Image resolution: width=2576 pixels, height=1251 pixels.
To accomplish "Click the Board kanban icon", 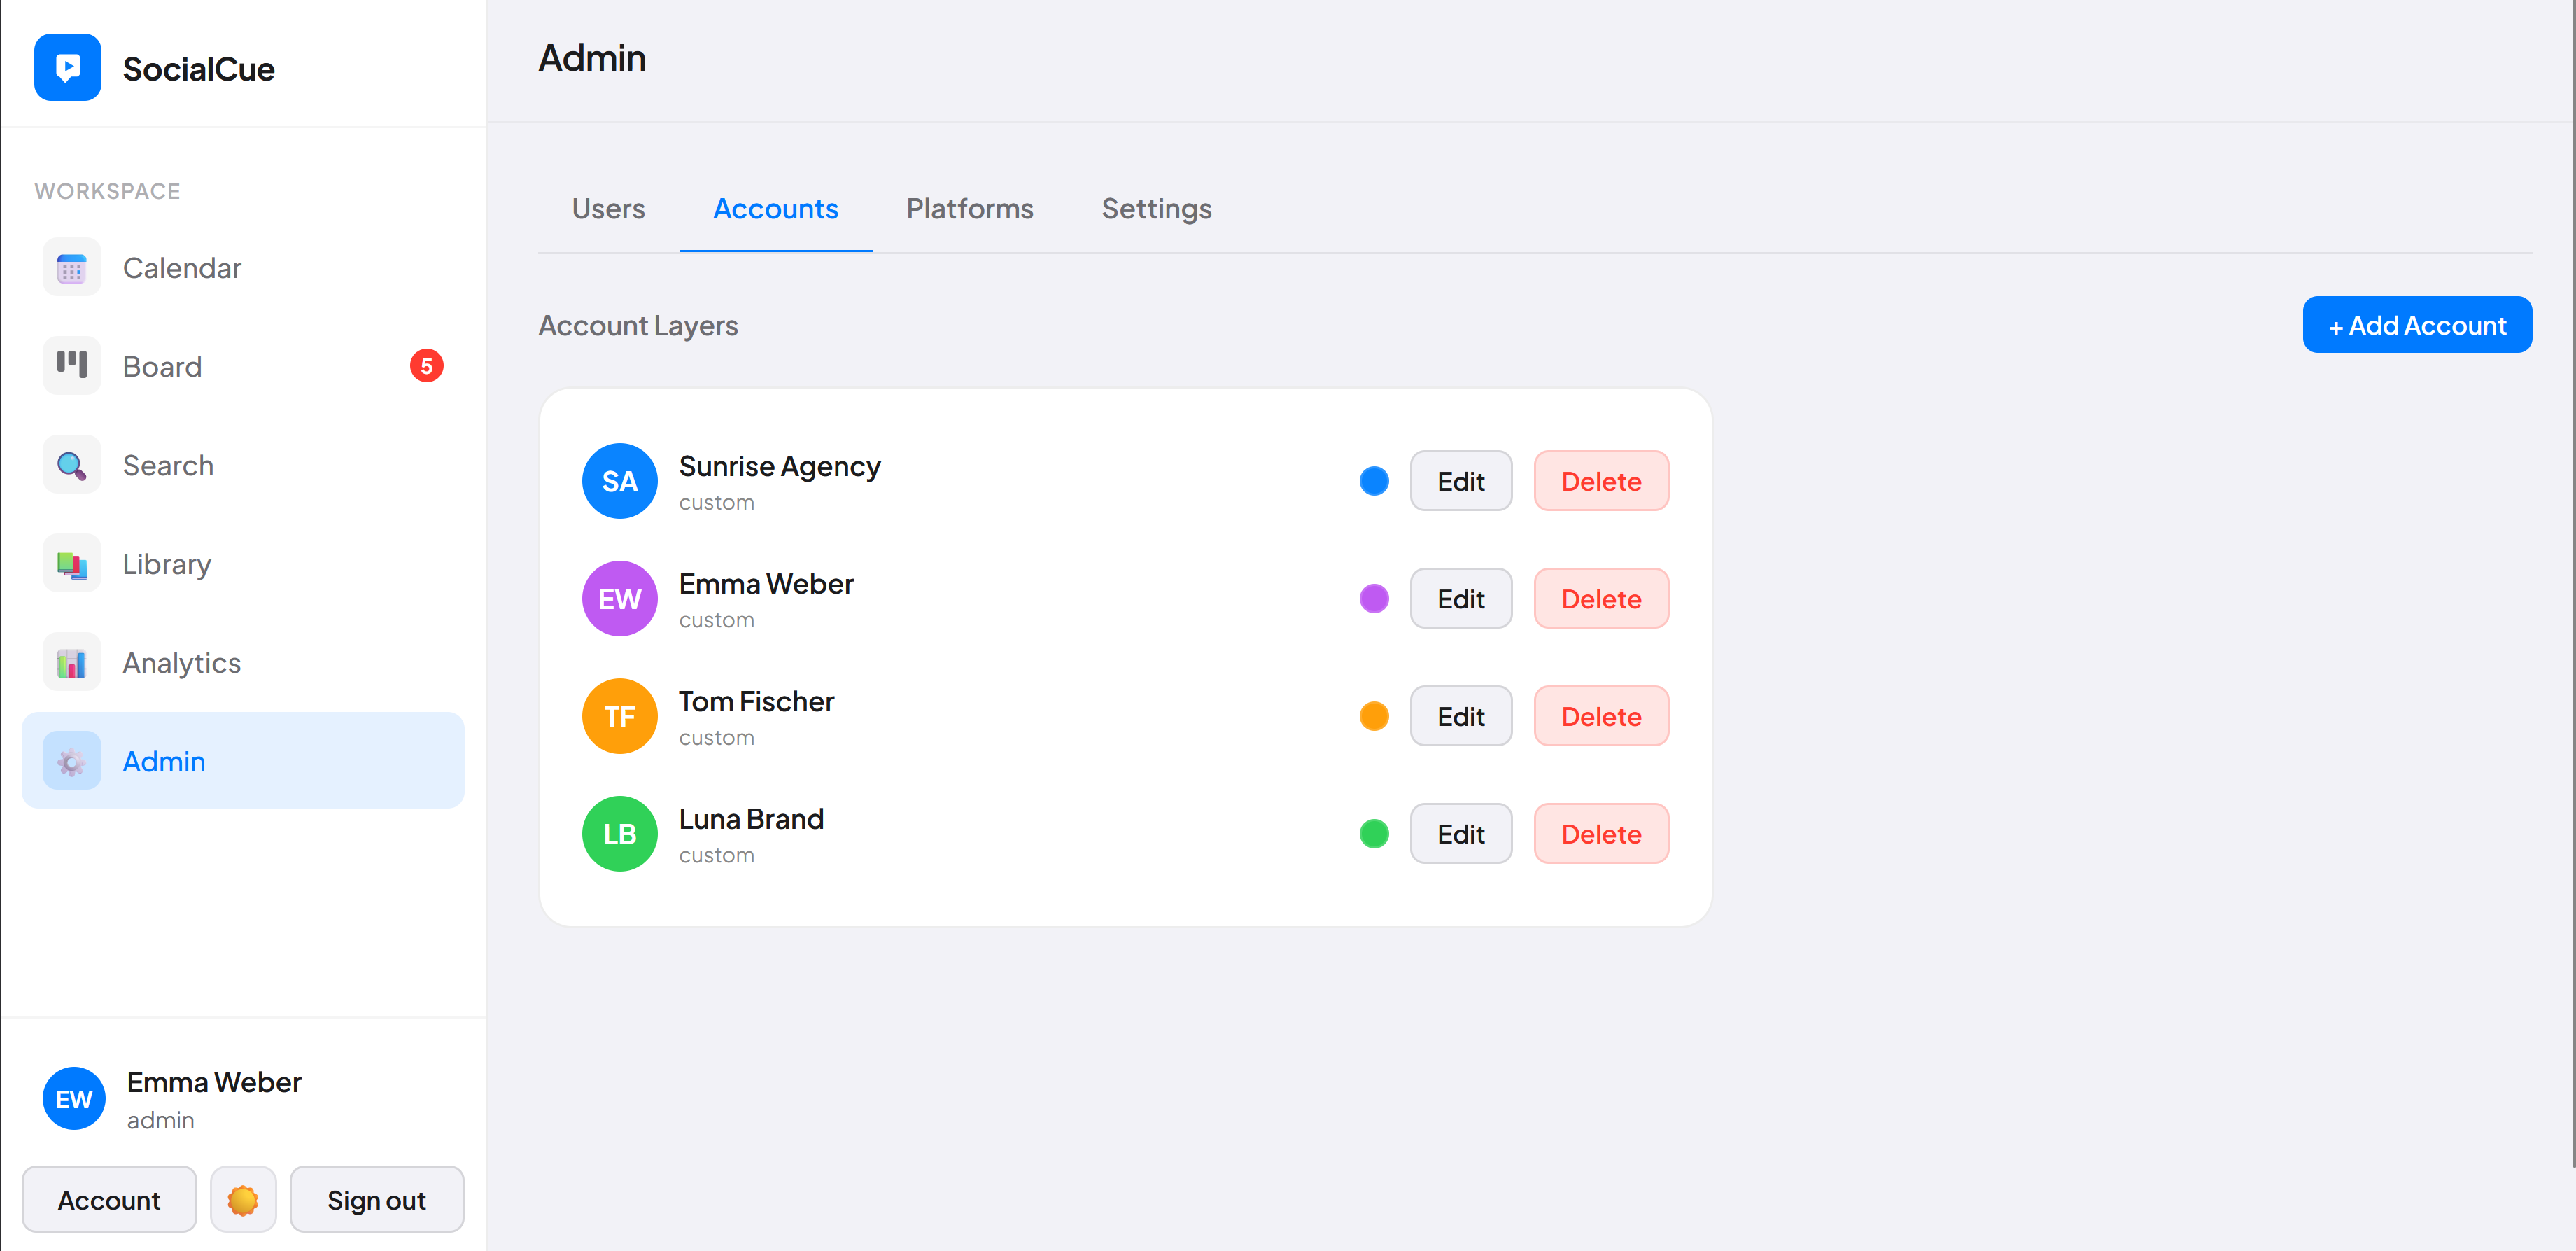I will 71,365.
